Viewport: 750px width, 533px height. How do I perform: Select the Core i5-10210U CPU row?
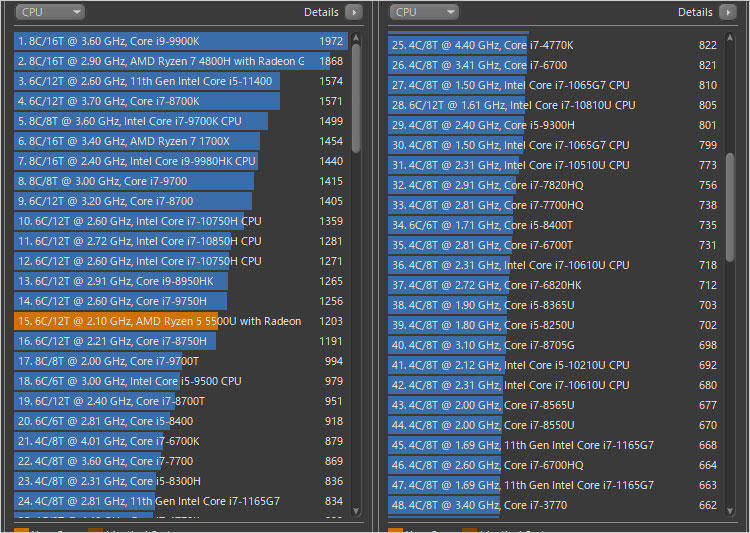(x=555, y=365)
